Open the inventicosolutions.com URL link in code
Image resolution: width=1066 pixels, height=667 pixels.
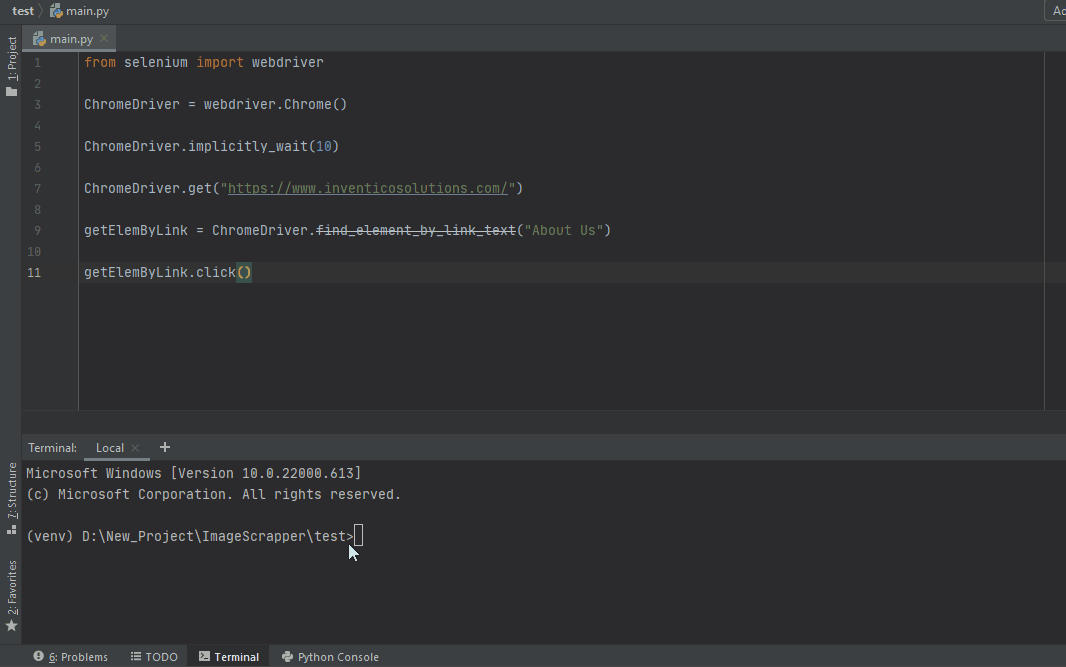click(x=367, y=188)
